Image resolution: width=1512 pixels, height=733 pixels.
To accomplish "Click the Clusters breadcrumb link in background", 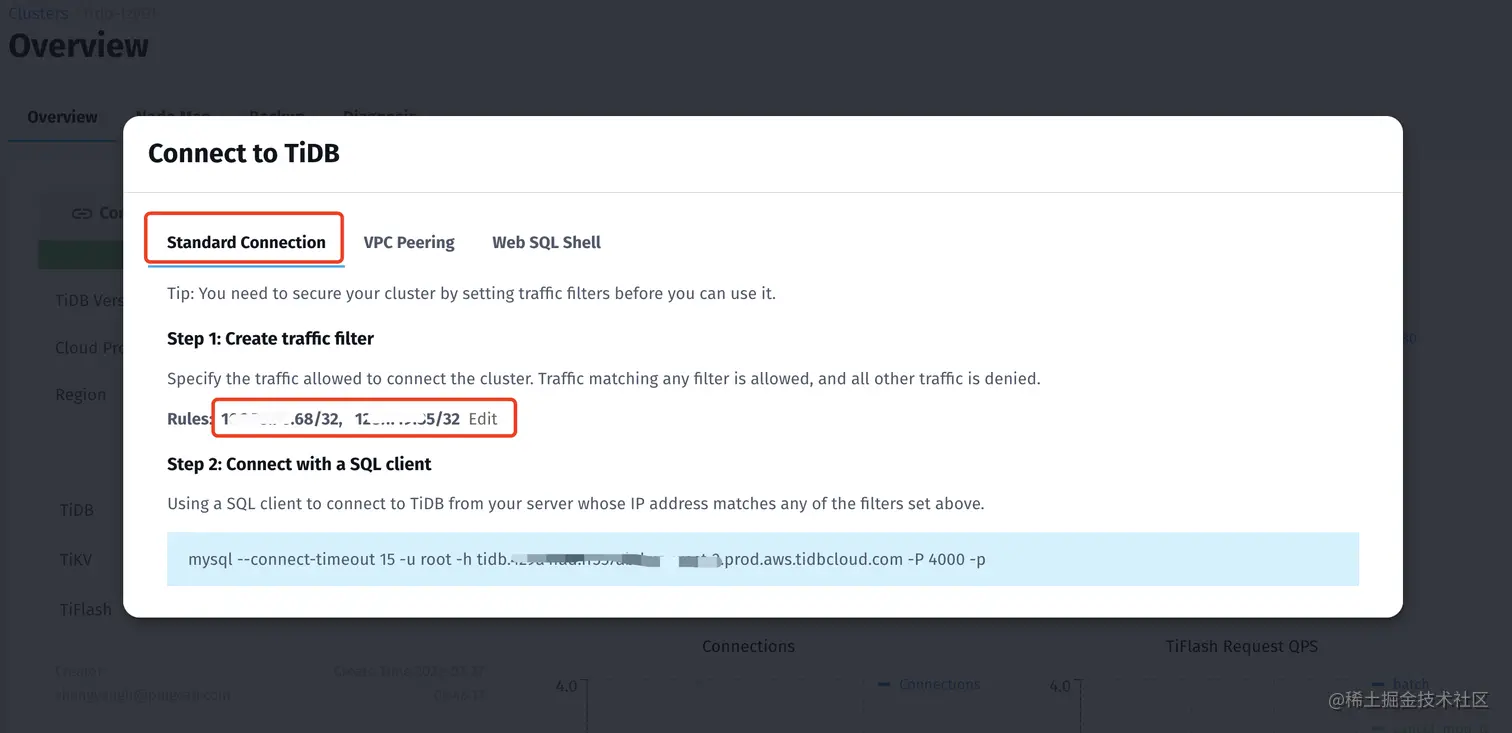I will (39, 13).
